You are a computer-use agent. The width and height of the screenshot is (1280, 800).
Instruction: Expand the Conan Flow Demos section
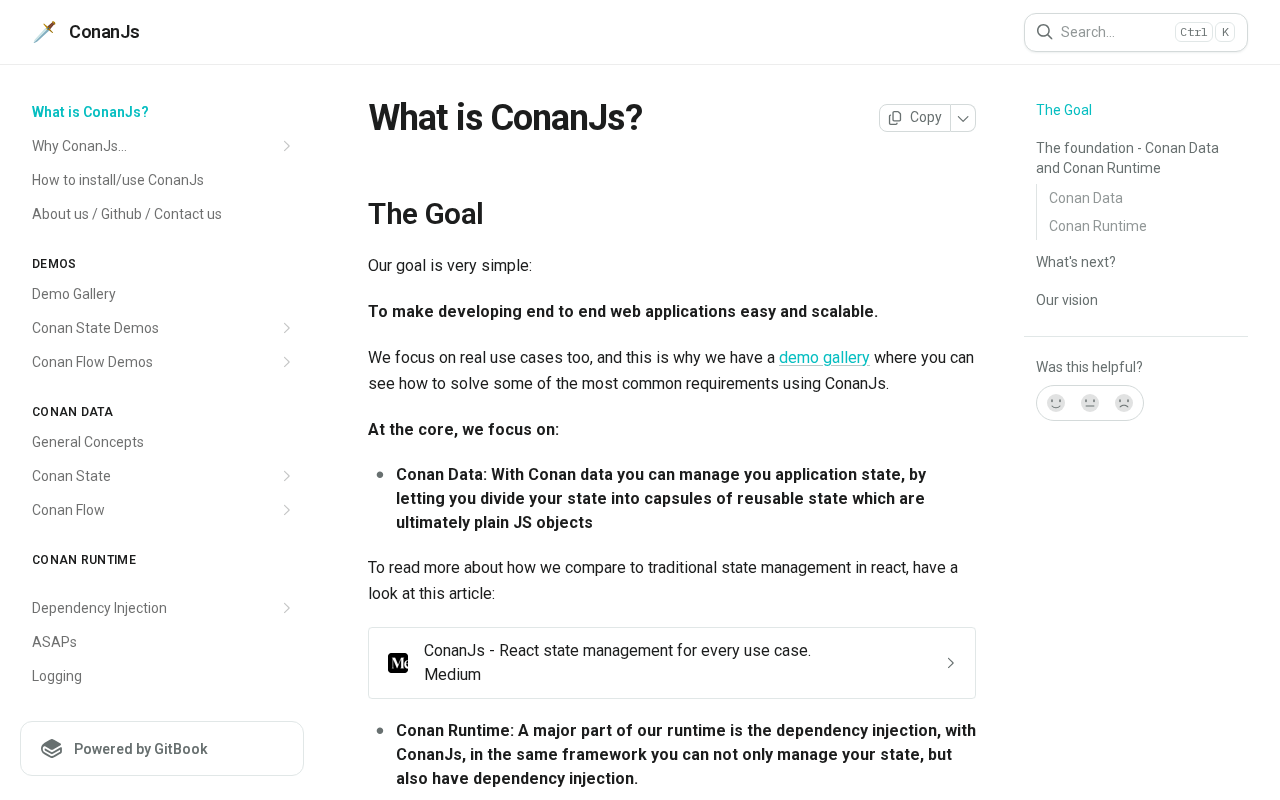pyautogui.click(x=286, y=362)
